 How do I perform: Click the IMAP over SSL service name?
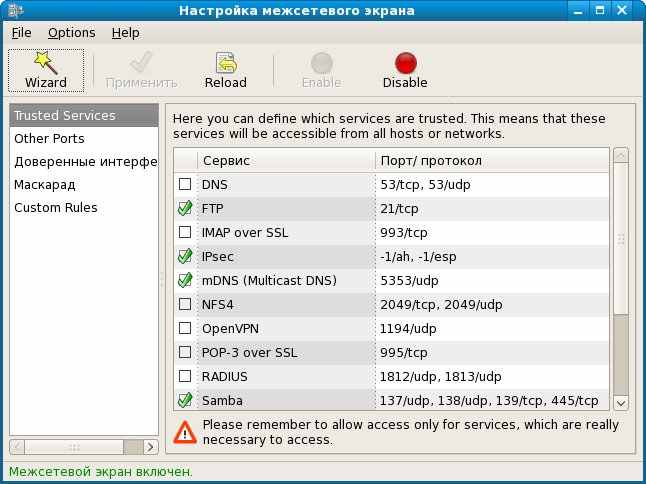click(x=245, y=232)
